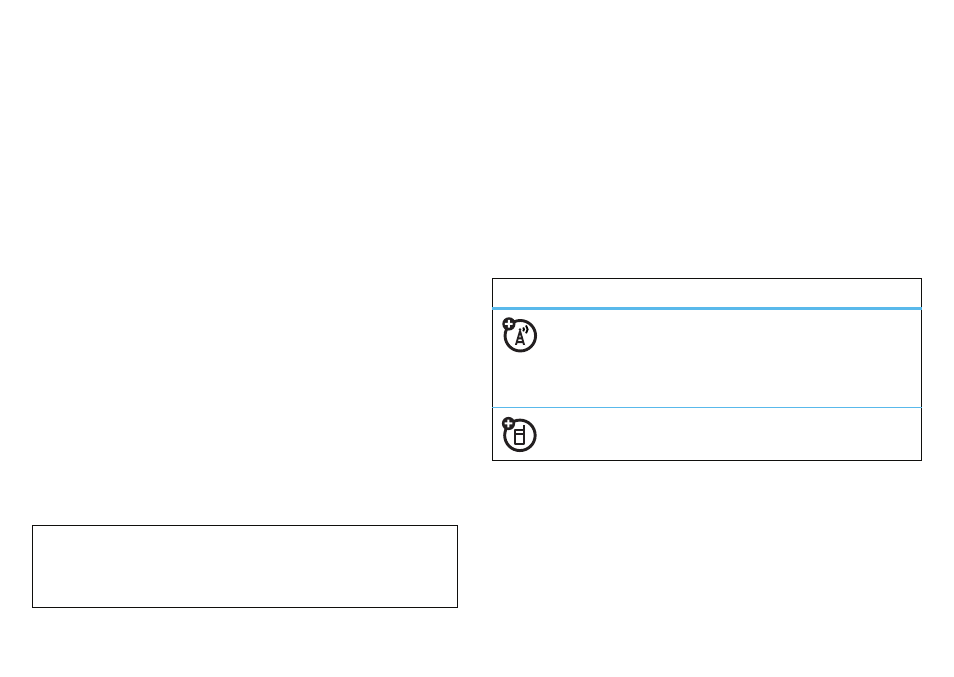Click blank area below the bordered box

pos(245,640)
